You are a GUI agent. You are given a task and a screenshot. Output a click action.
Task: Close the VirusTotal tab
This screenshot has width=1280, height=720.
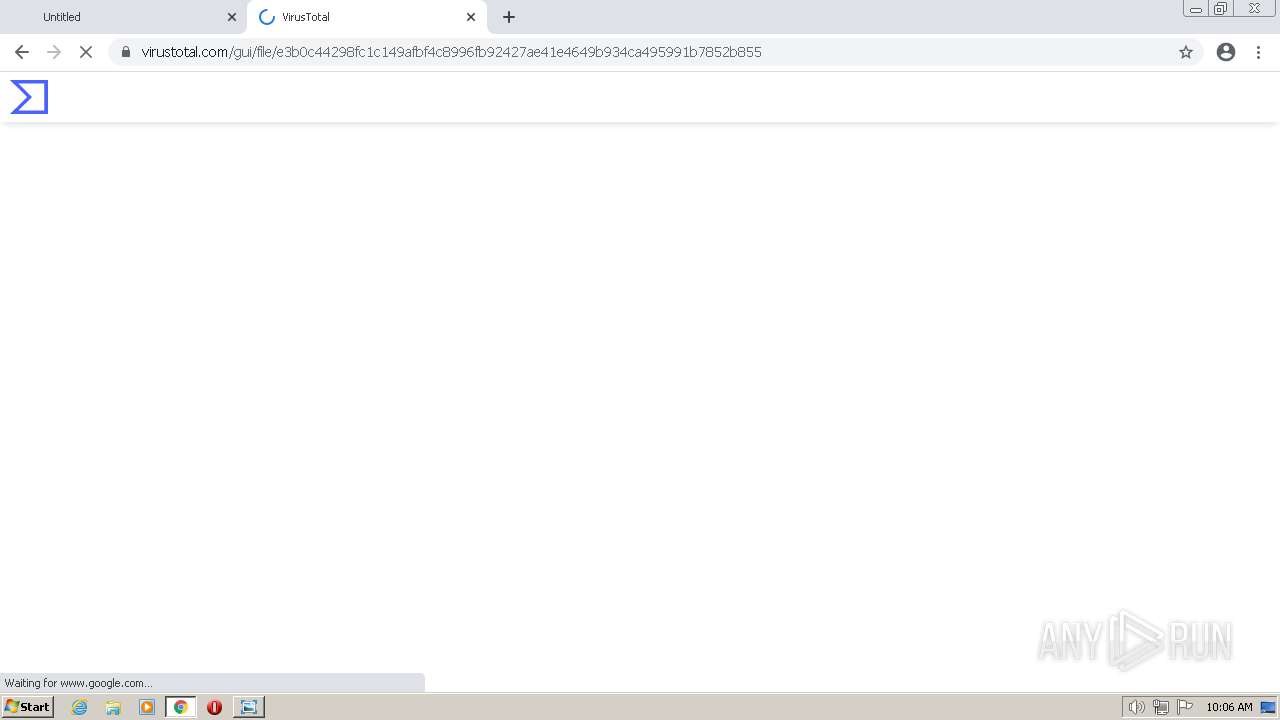point(471,17)
